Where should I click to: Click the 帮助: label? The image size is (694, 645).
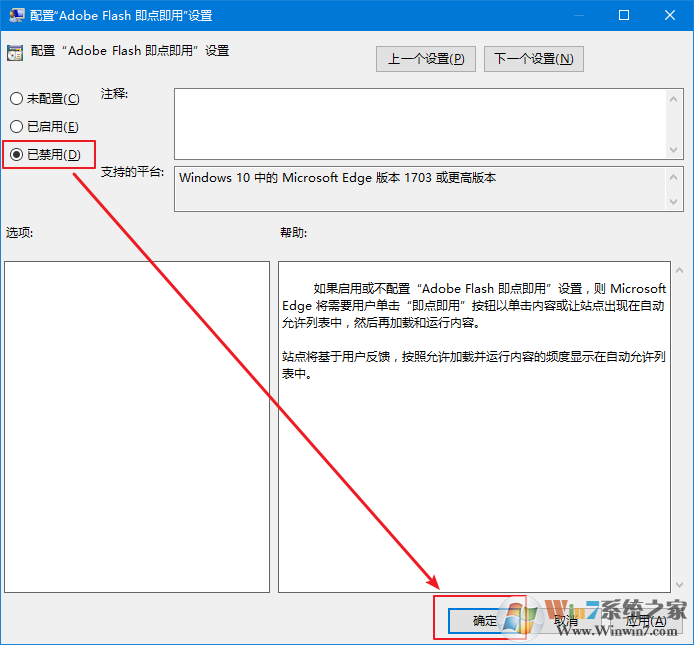tap(293, 232)
